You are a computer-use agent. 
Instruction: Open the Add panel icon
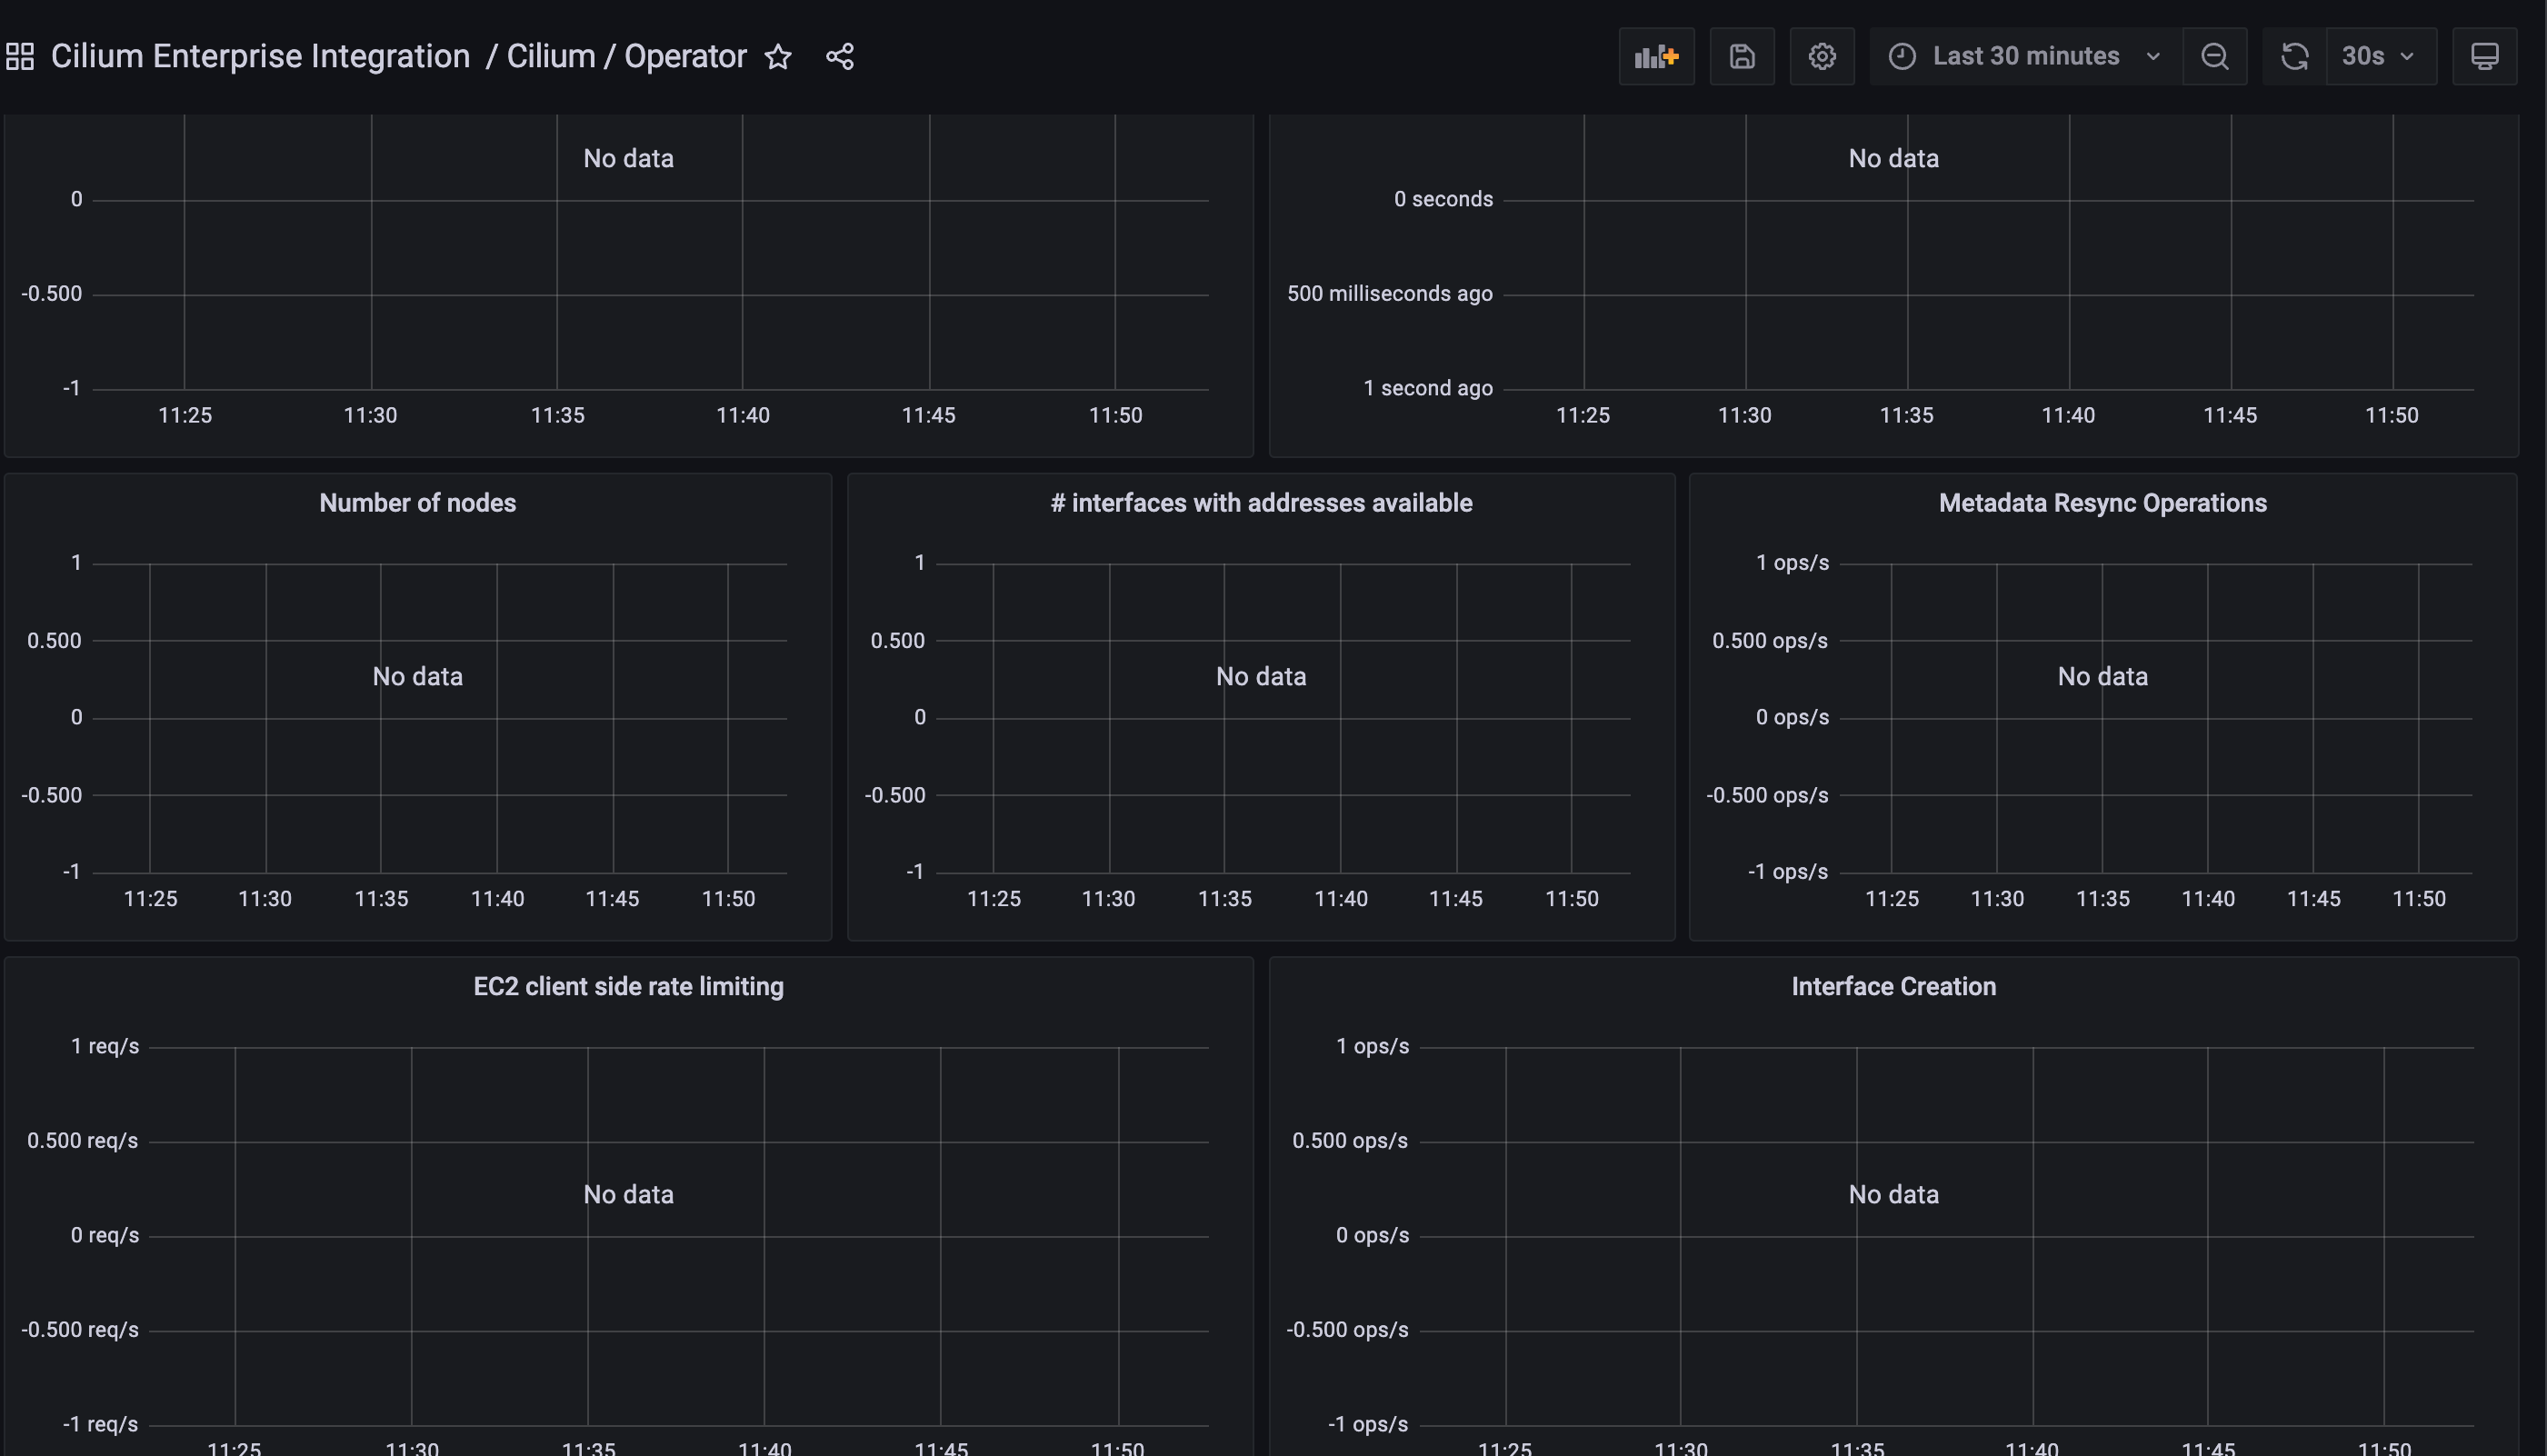(1656, 56)
